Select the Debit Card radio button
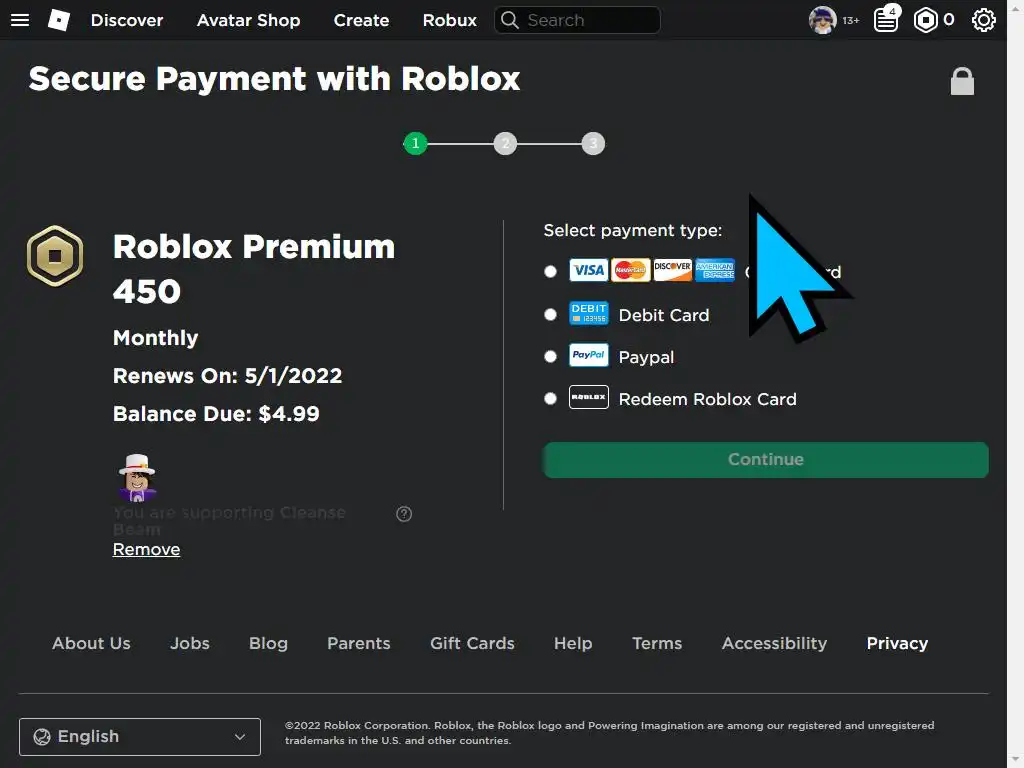Image resolution: width=1024 pixels, height=768 pixels. (551, 315)
